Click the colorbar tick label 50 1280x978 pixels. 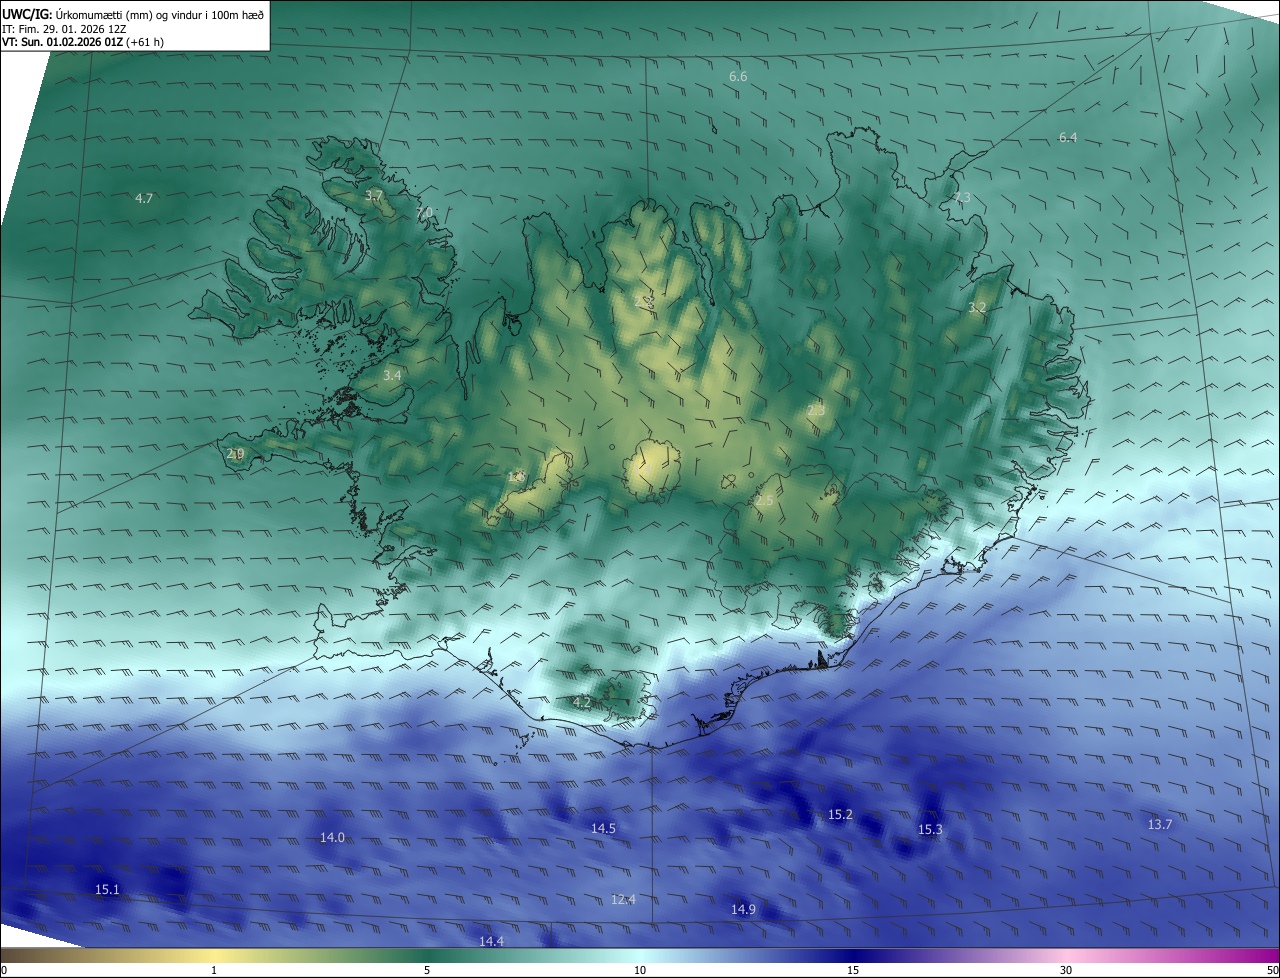pyautogui.click(x=1272, y=970)
